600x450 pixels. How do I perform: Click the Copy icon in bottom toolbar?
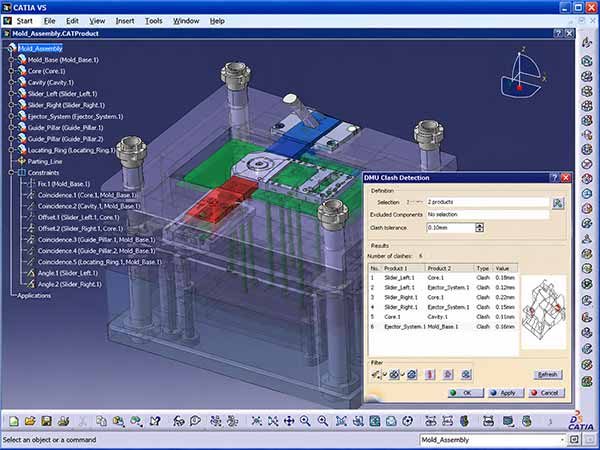click(101, 421)
